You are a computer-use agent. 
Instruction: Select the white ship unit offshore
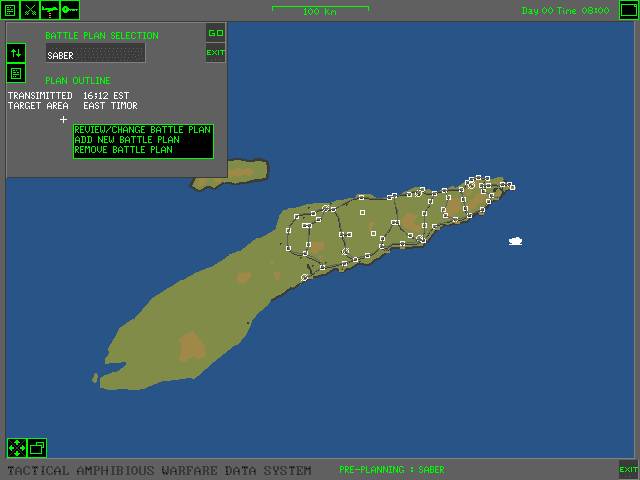516,241
